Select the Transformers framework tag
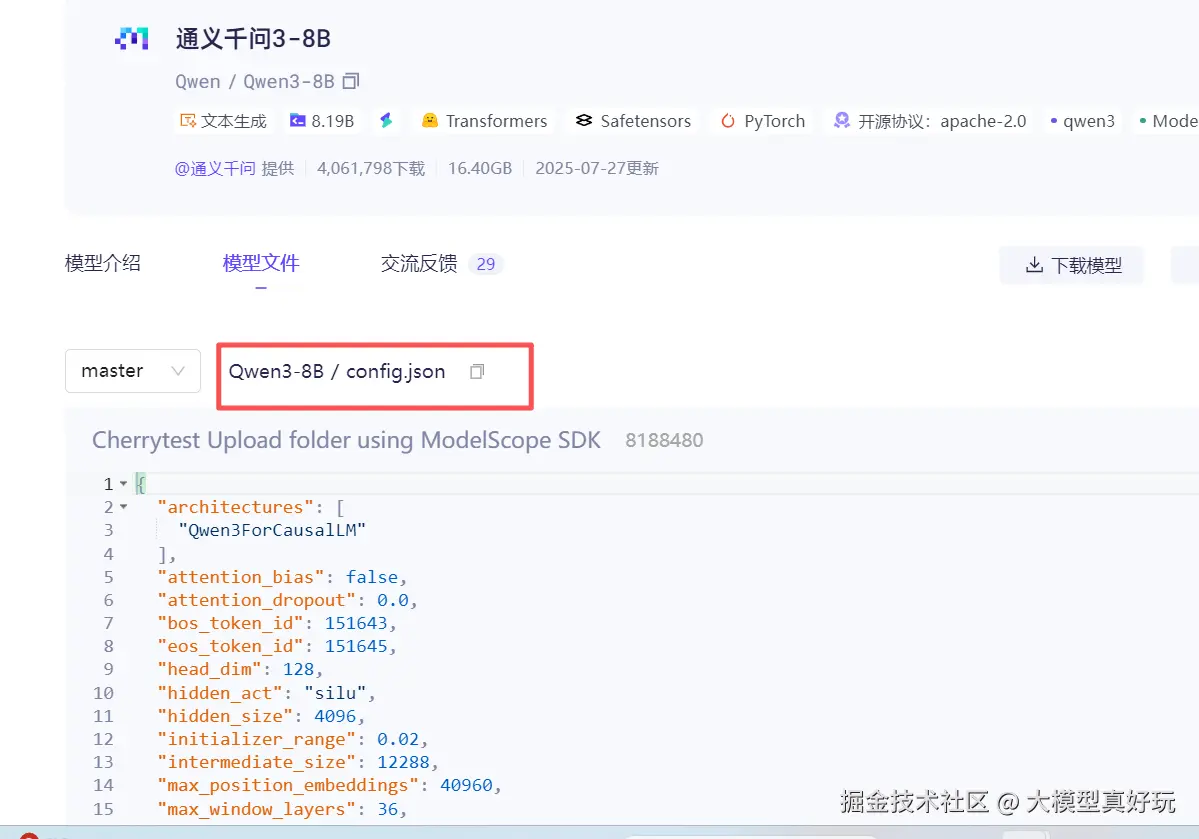The image size is (1199, 839). [x=485, y=121]
